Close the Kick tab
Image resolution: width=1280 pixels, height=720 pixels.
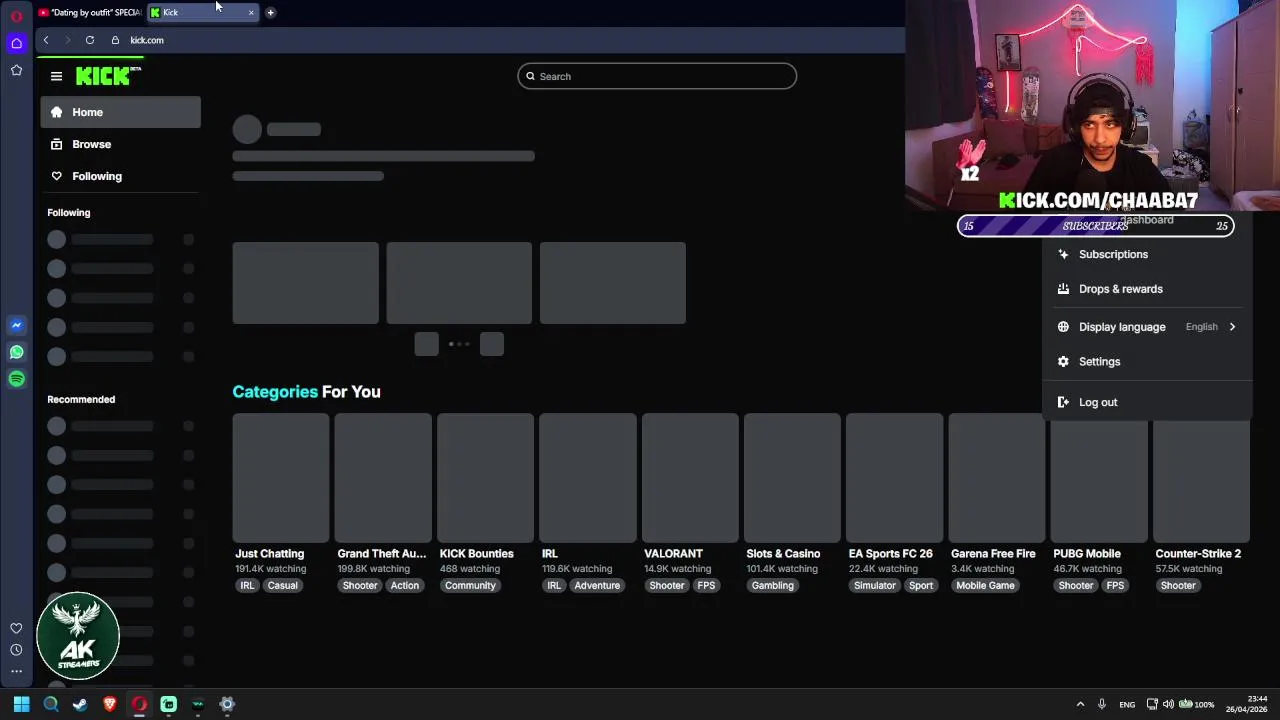(251, 12)
